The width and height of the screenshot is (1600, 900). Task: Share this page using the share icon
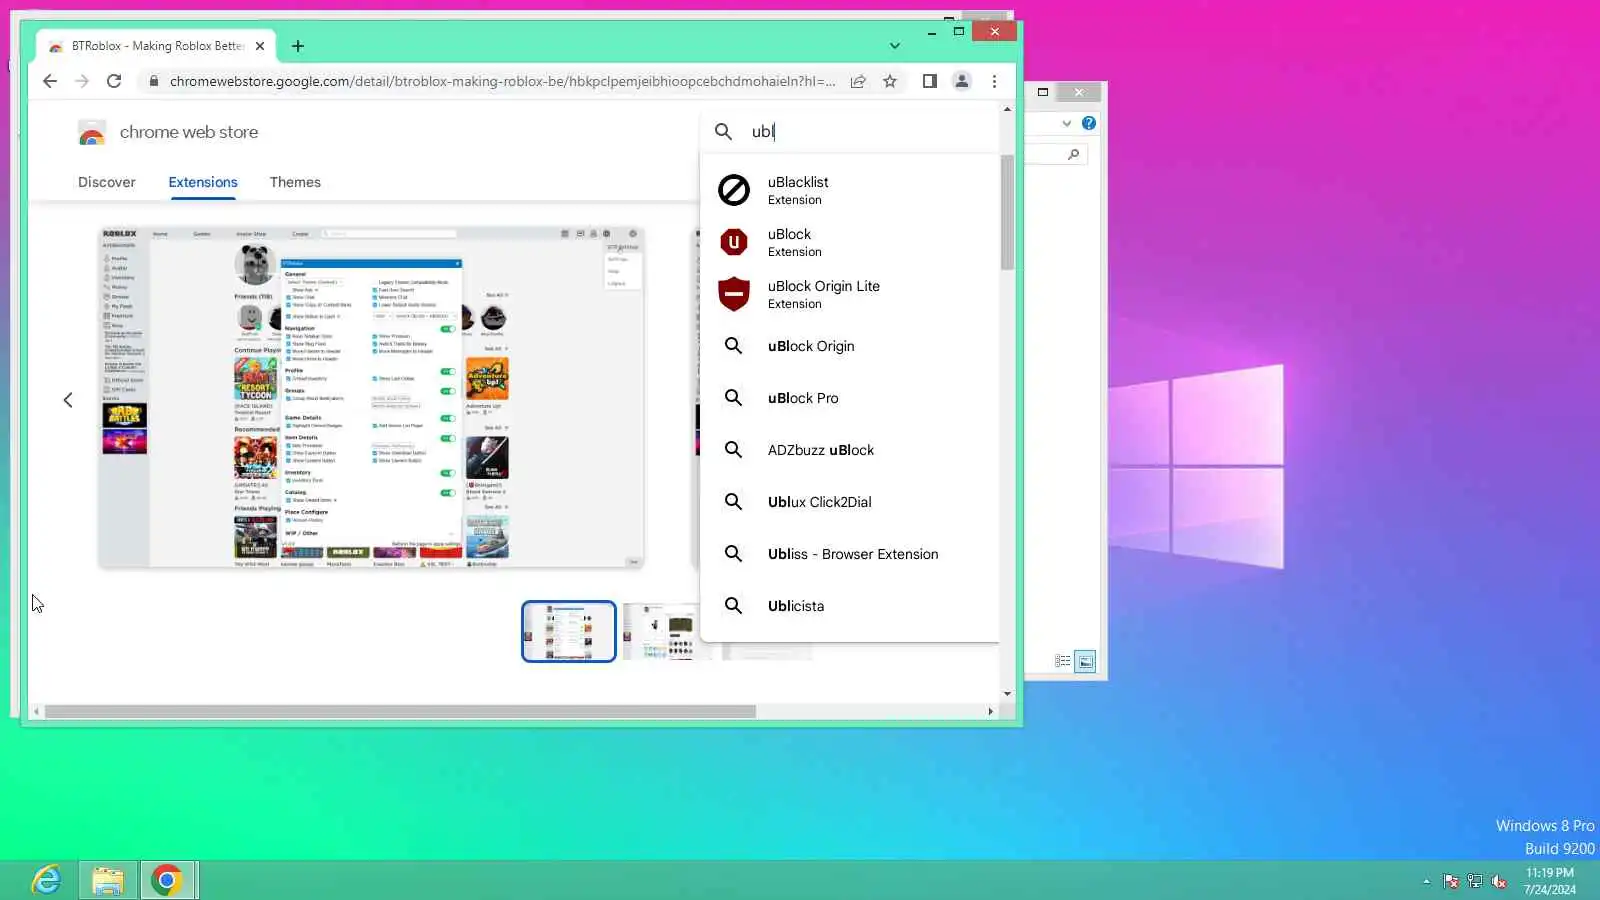[858, 81]
